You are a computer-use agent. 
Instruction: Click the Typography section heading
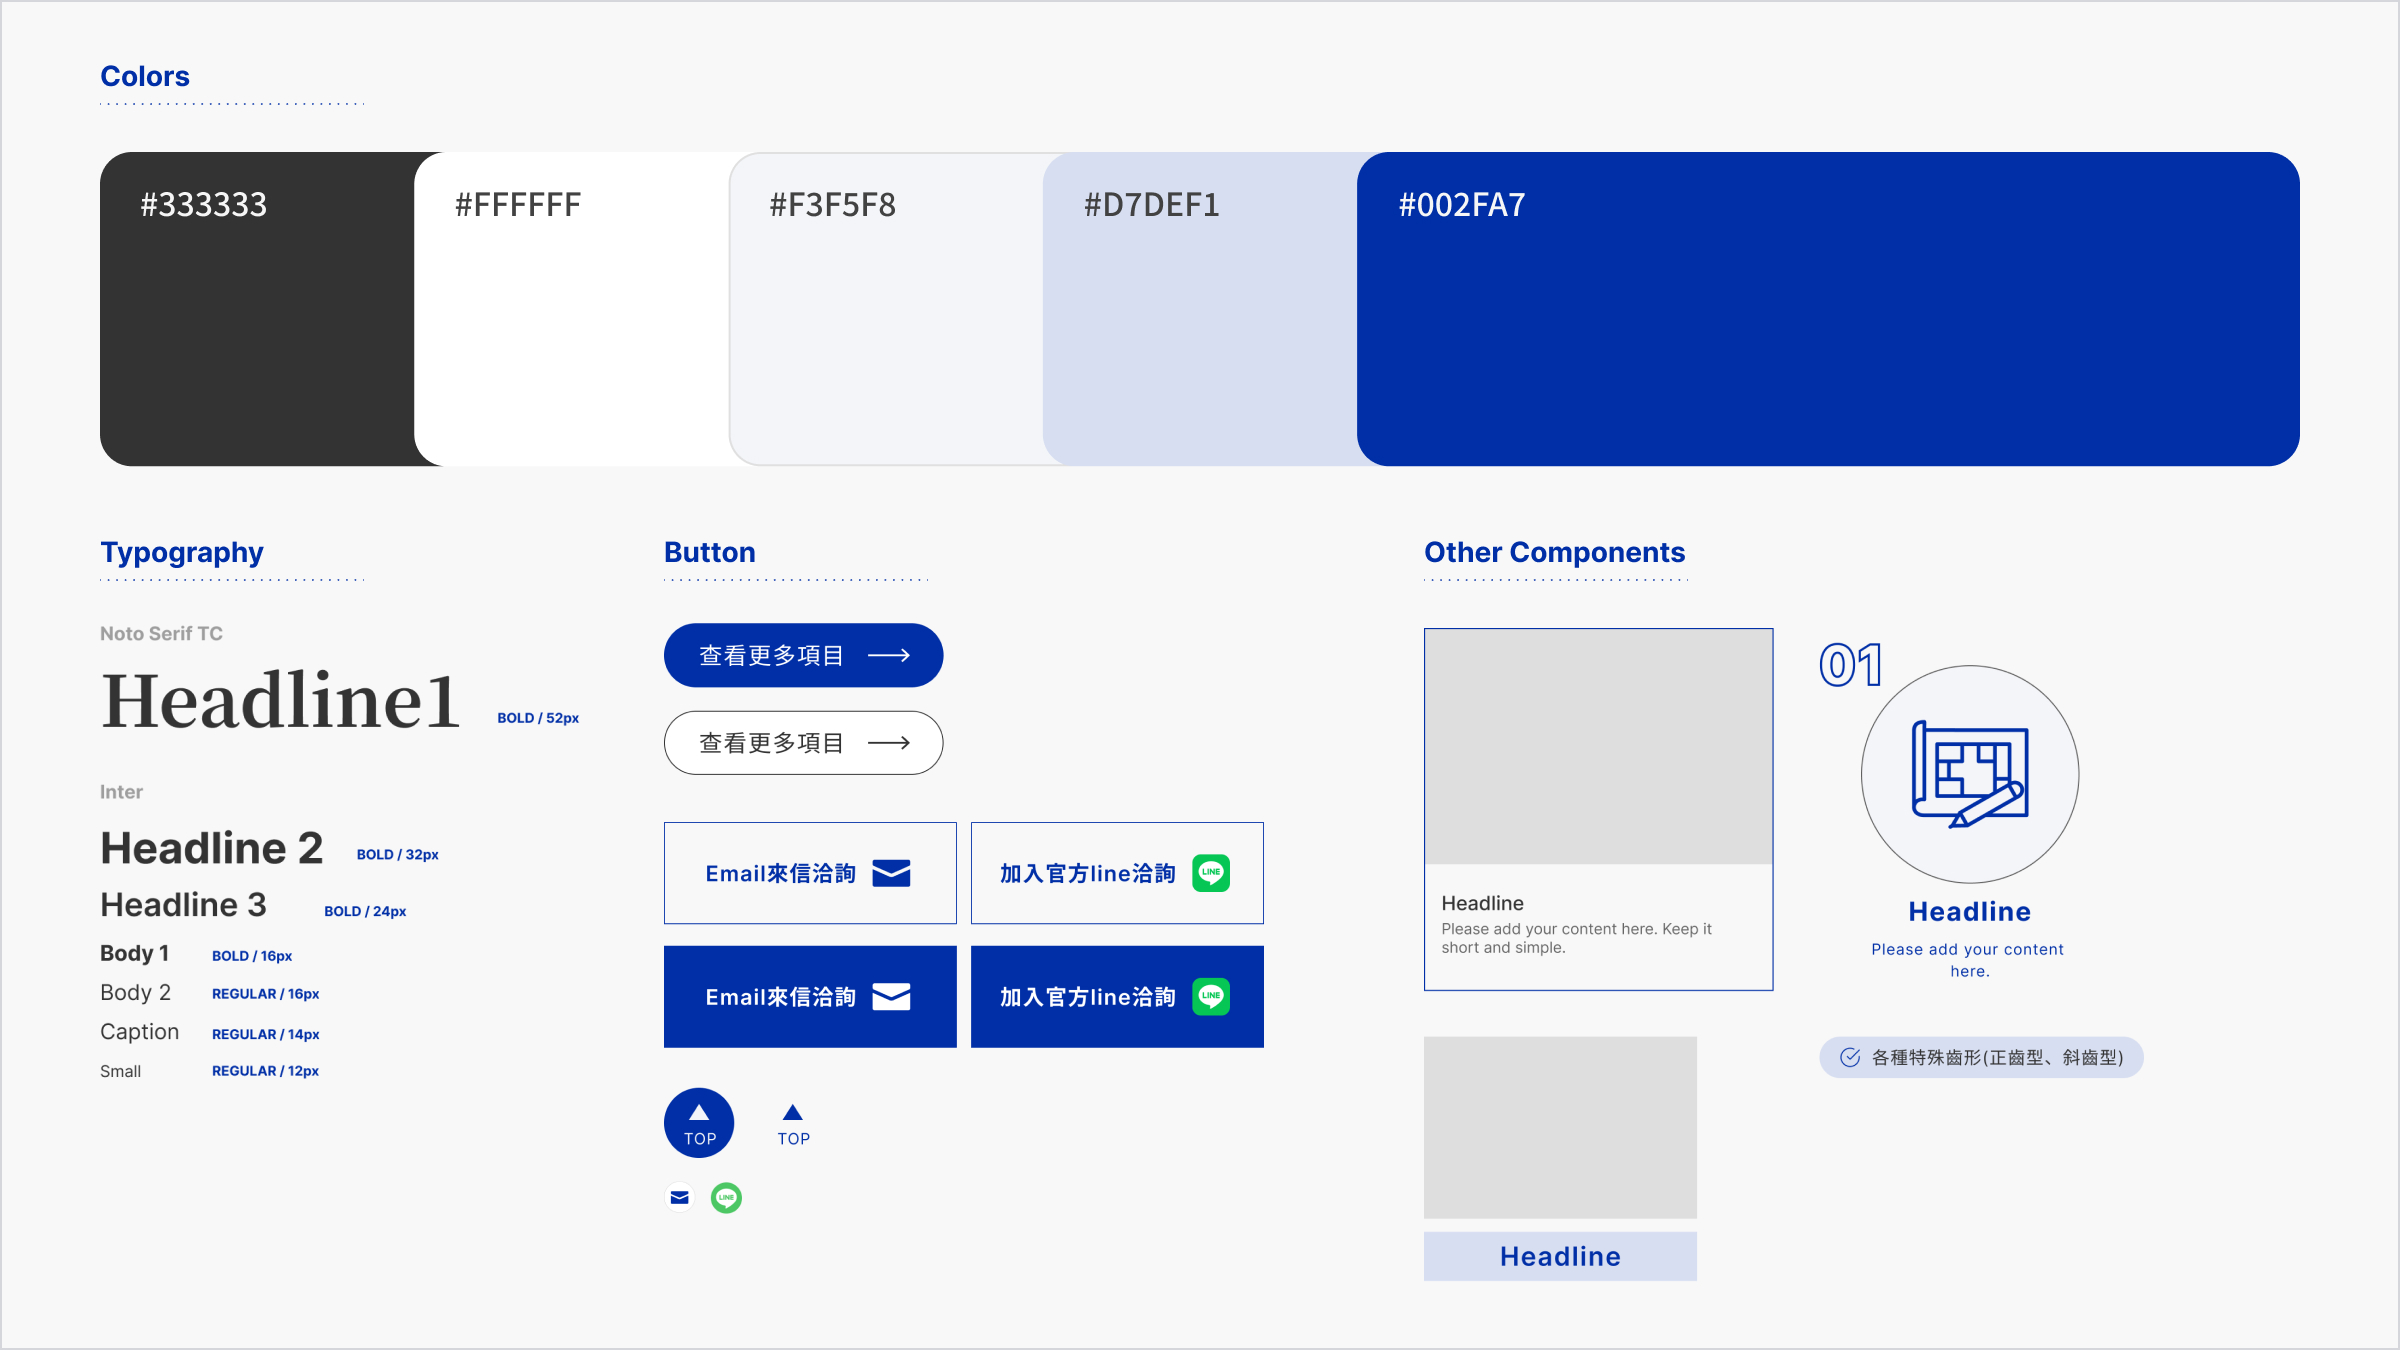[x=182, y=552]
